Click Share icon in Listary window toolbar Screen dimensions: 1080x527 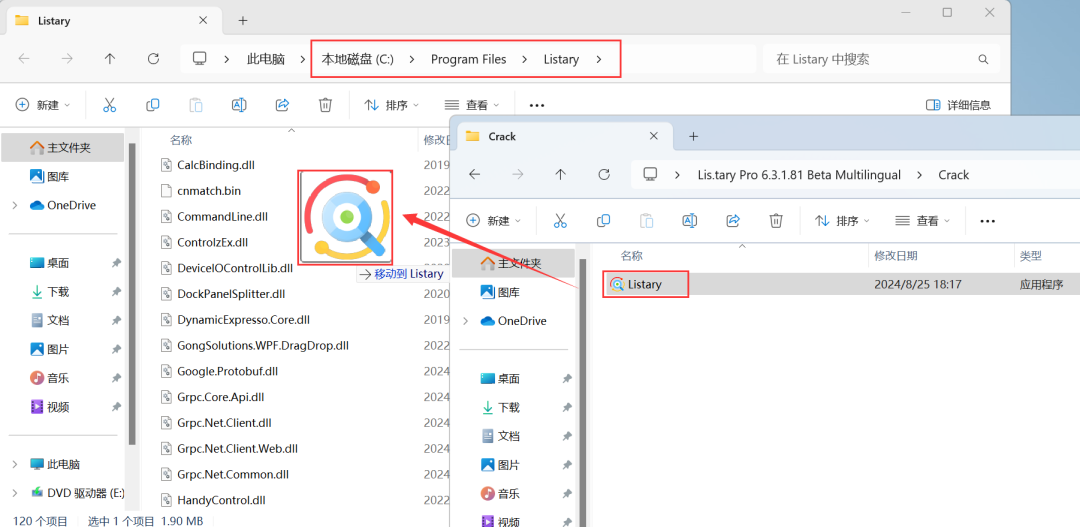(282, 105)
